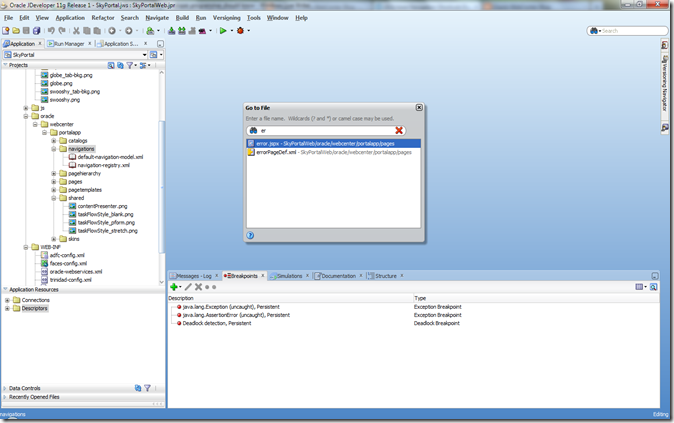Click the Cut scissors icon

pyautogui.click(x=77, y=31)
